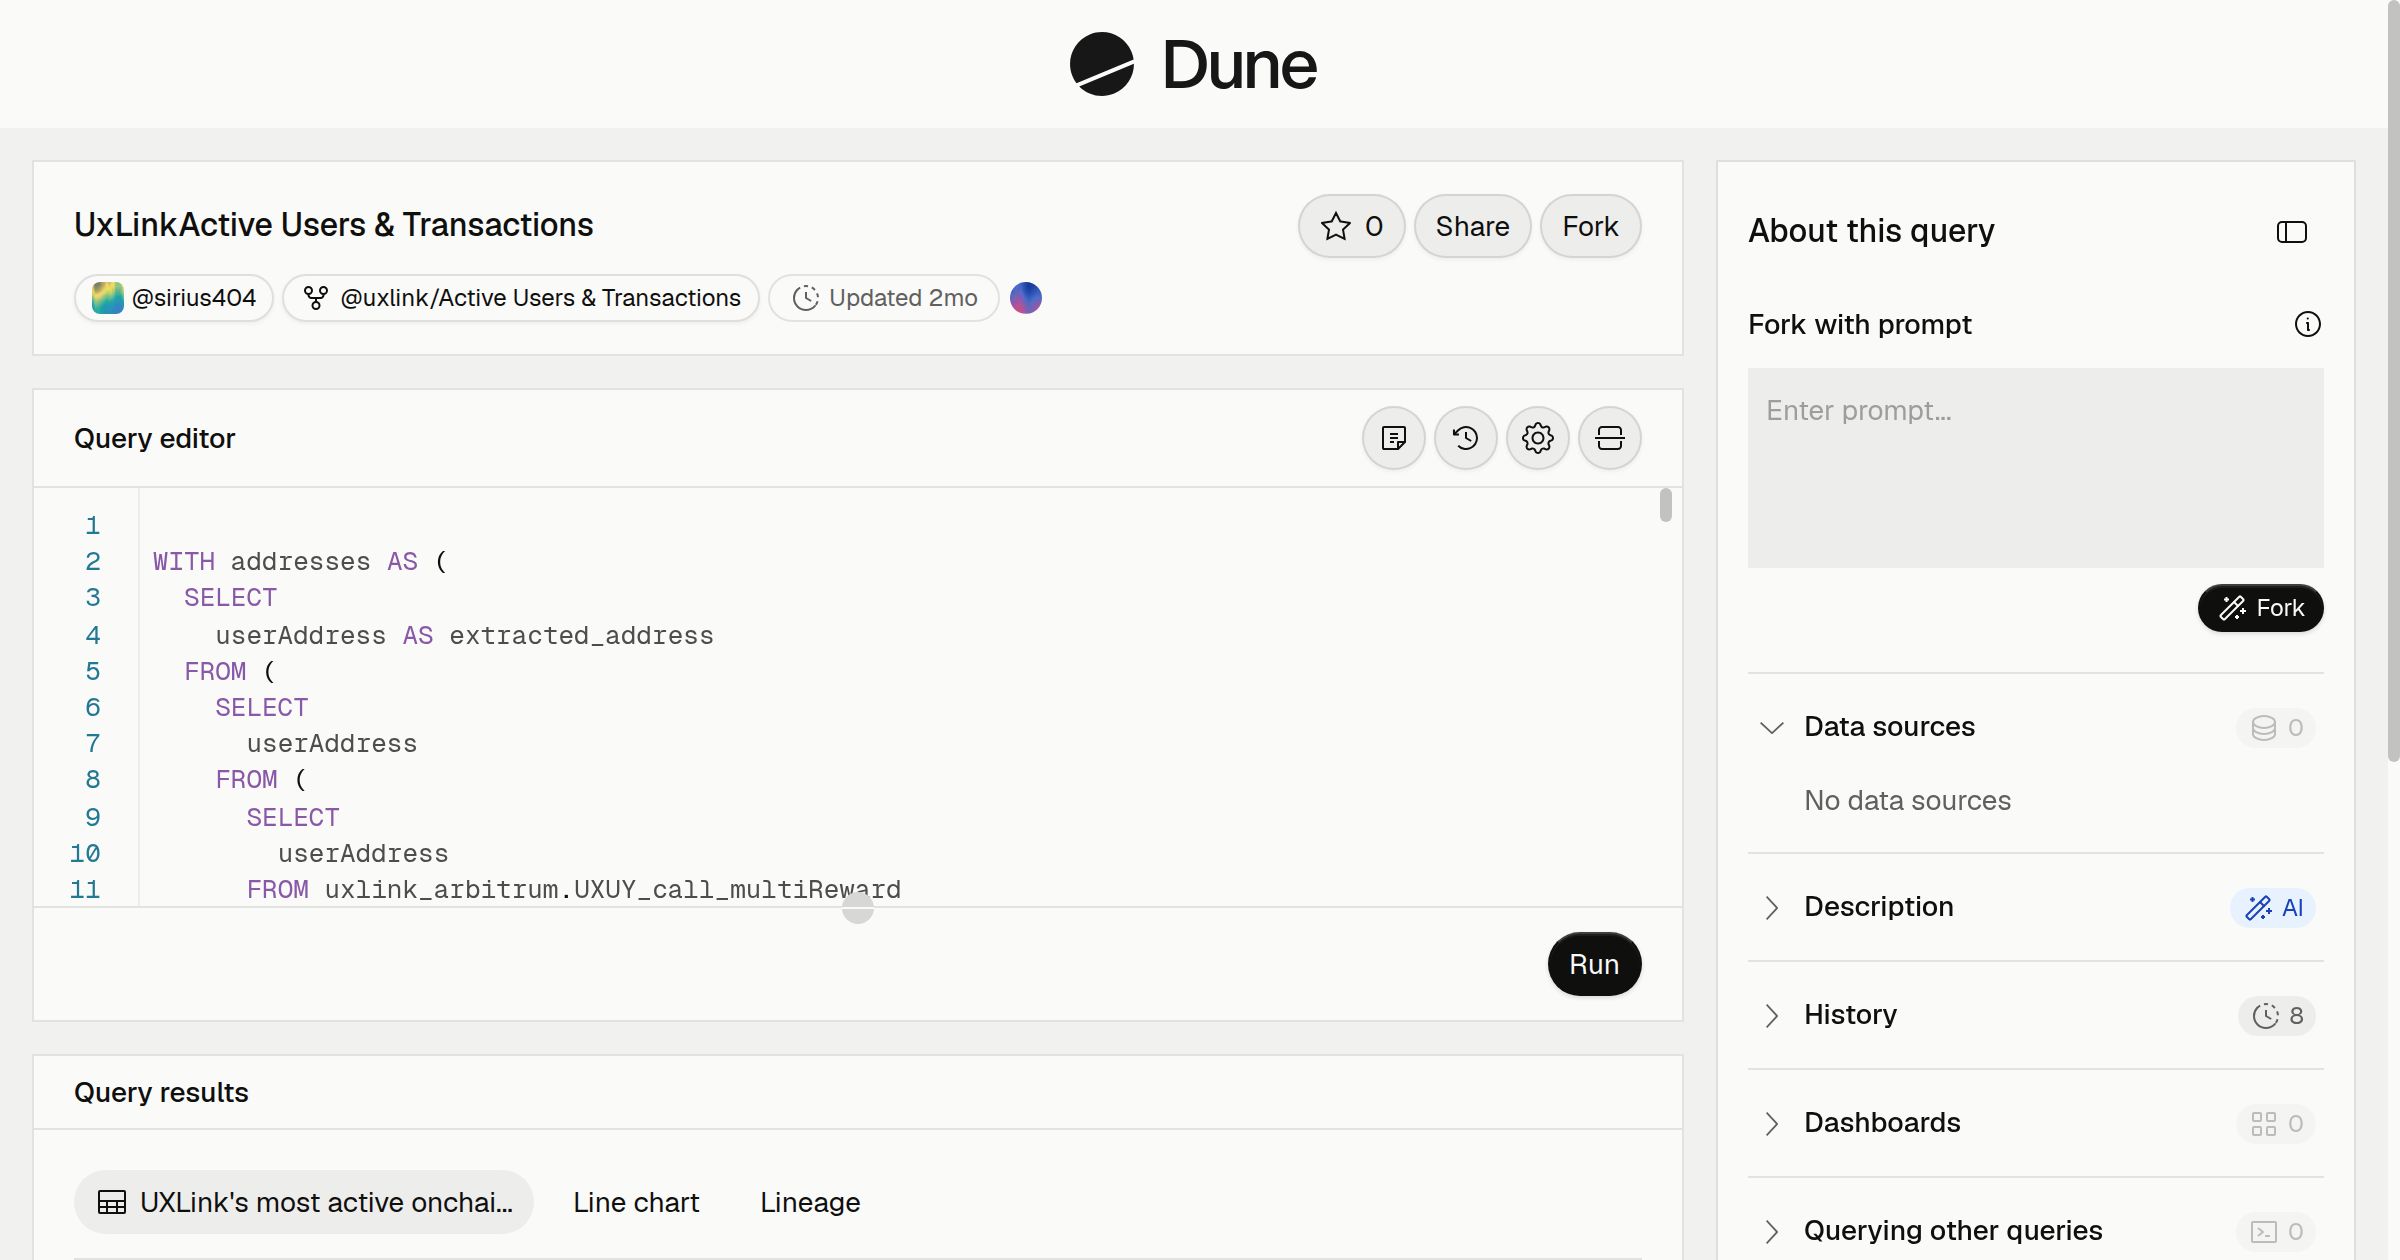Click the Dashboards count badge
This screenshot has width=2400, height=1260.
point(2276,1123)
